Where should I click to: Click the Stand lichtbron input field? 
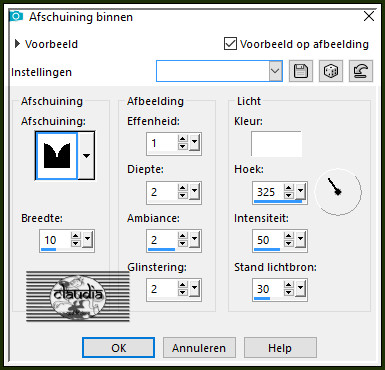coord(268,289)
